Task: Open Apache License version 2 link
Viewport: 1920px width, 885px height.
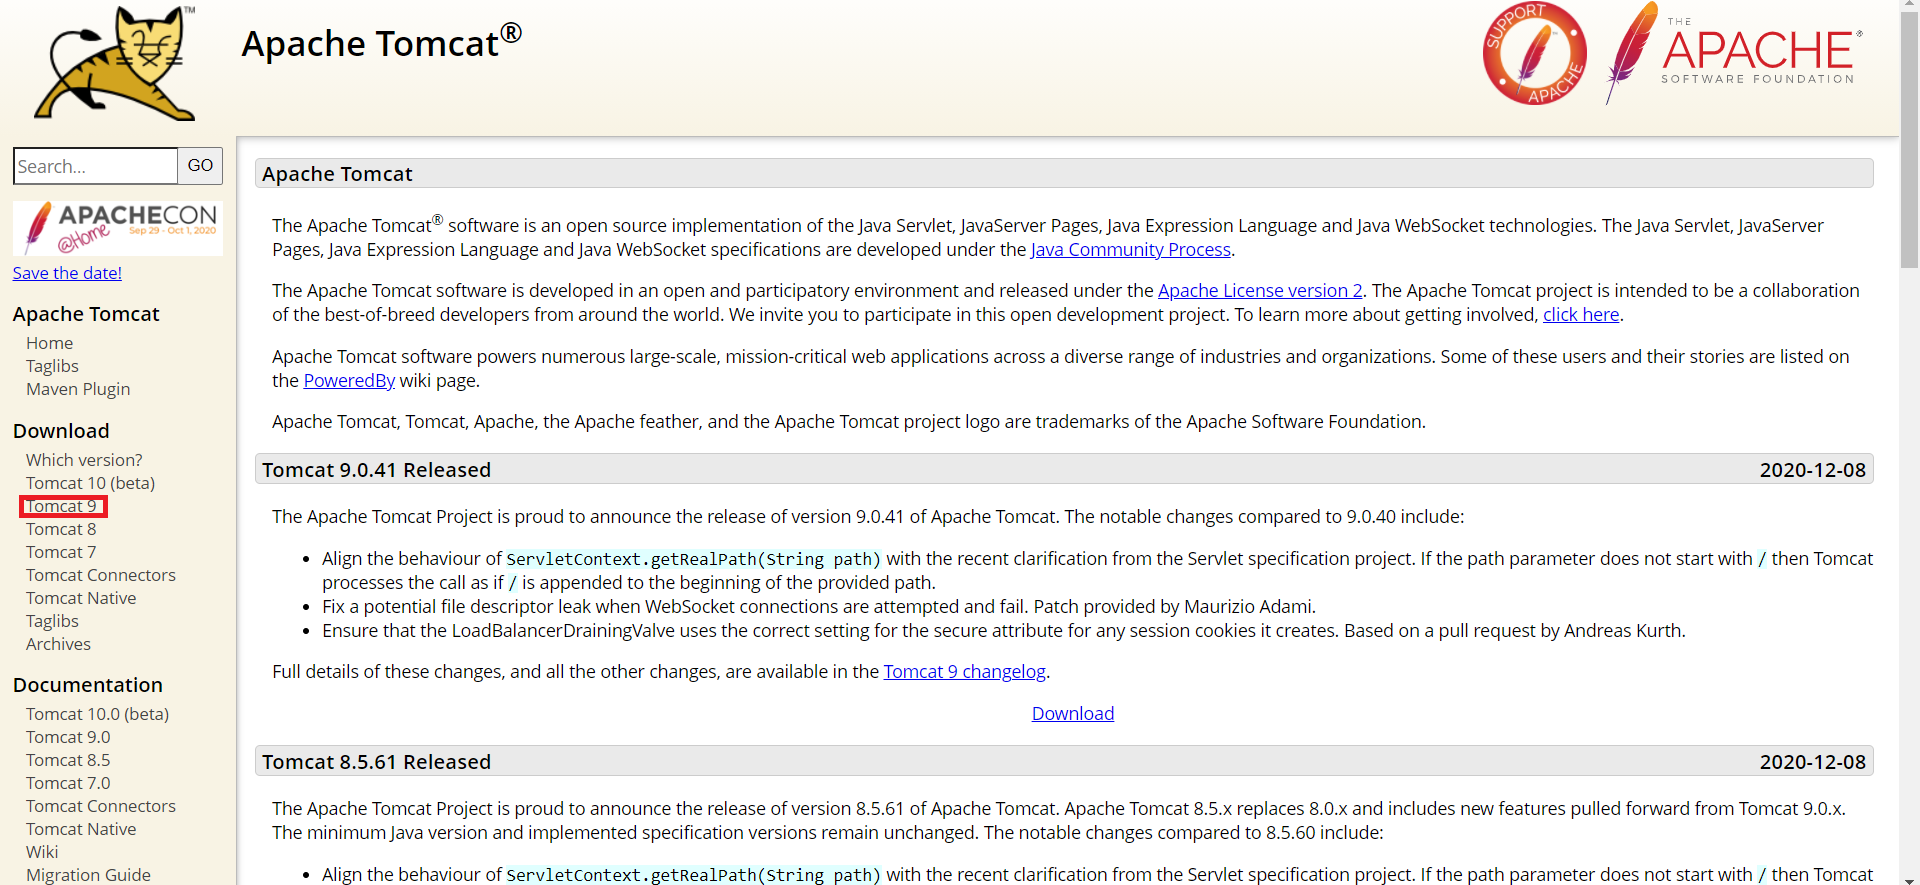Action: pos(1260,290)
